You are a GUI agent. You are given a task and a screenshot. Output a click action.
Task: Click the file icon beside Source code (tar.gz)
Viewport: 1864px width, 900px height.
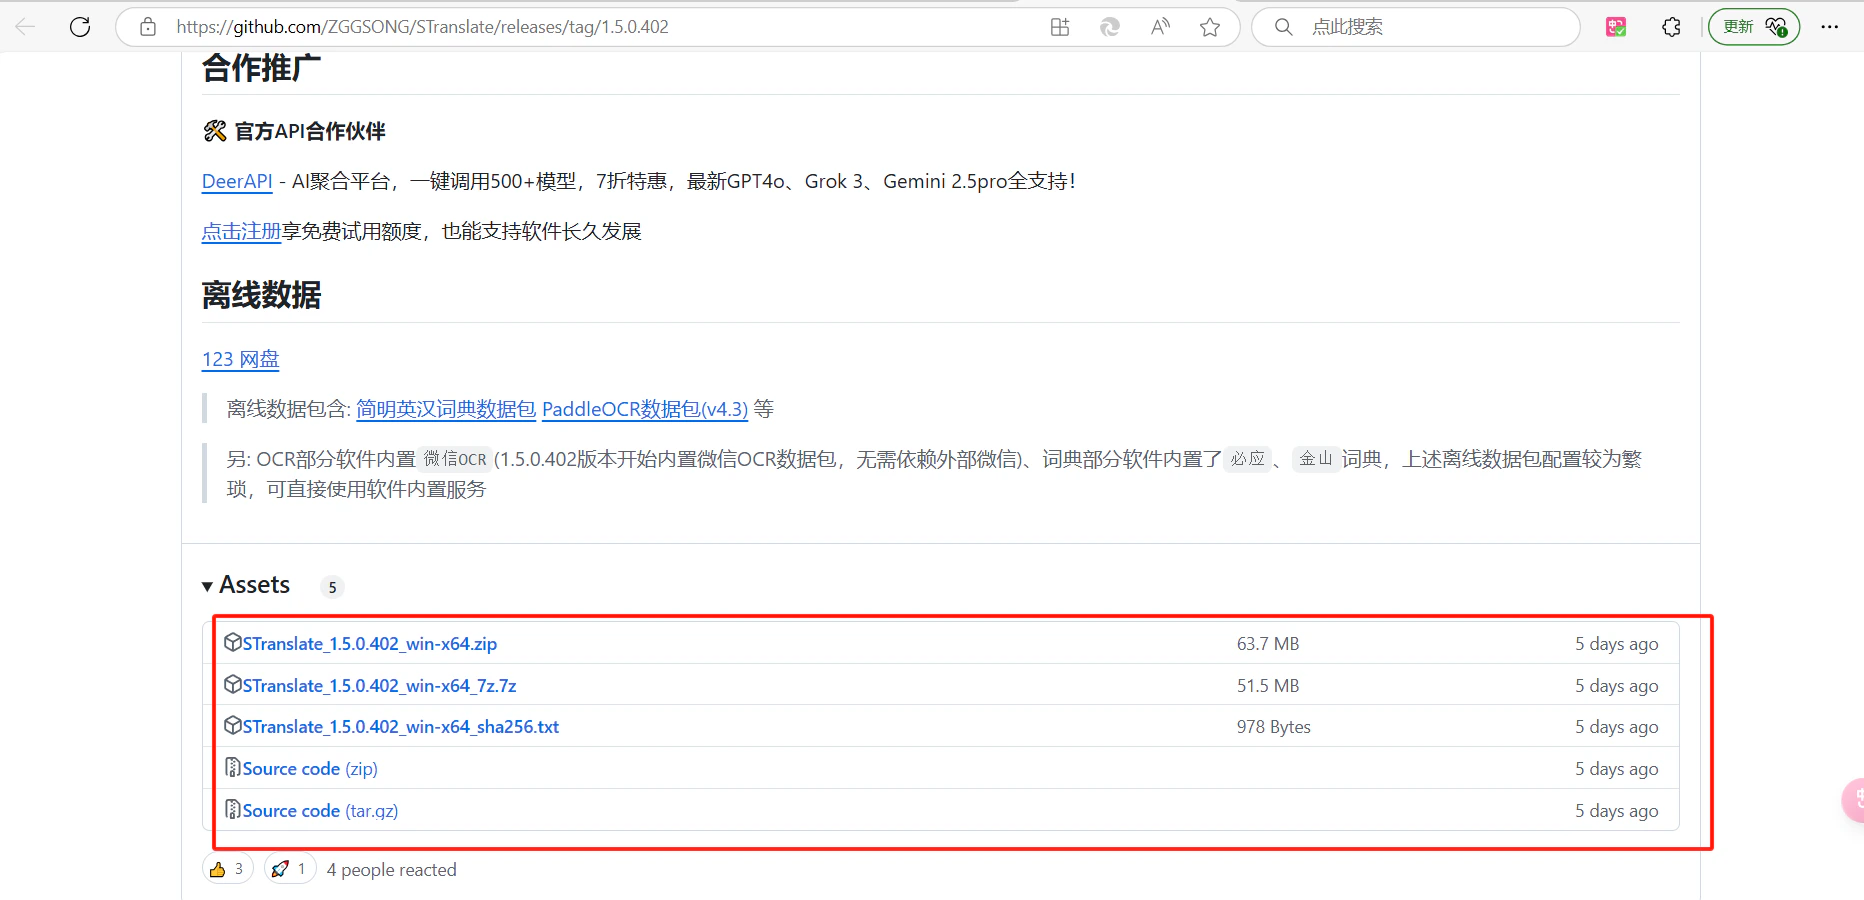click(233, 809)
